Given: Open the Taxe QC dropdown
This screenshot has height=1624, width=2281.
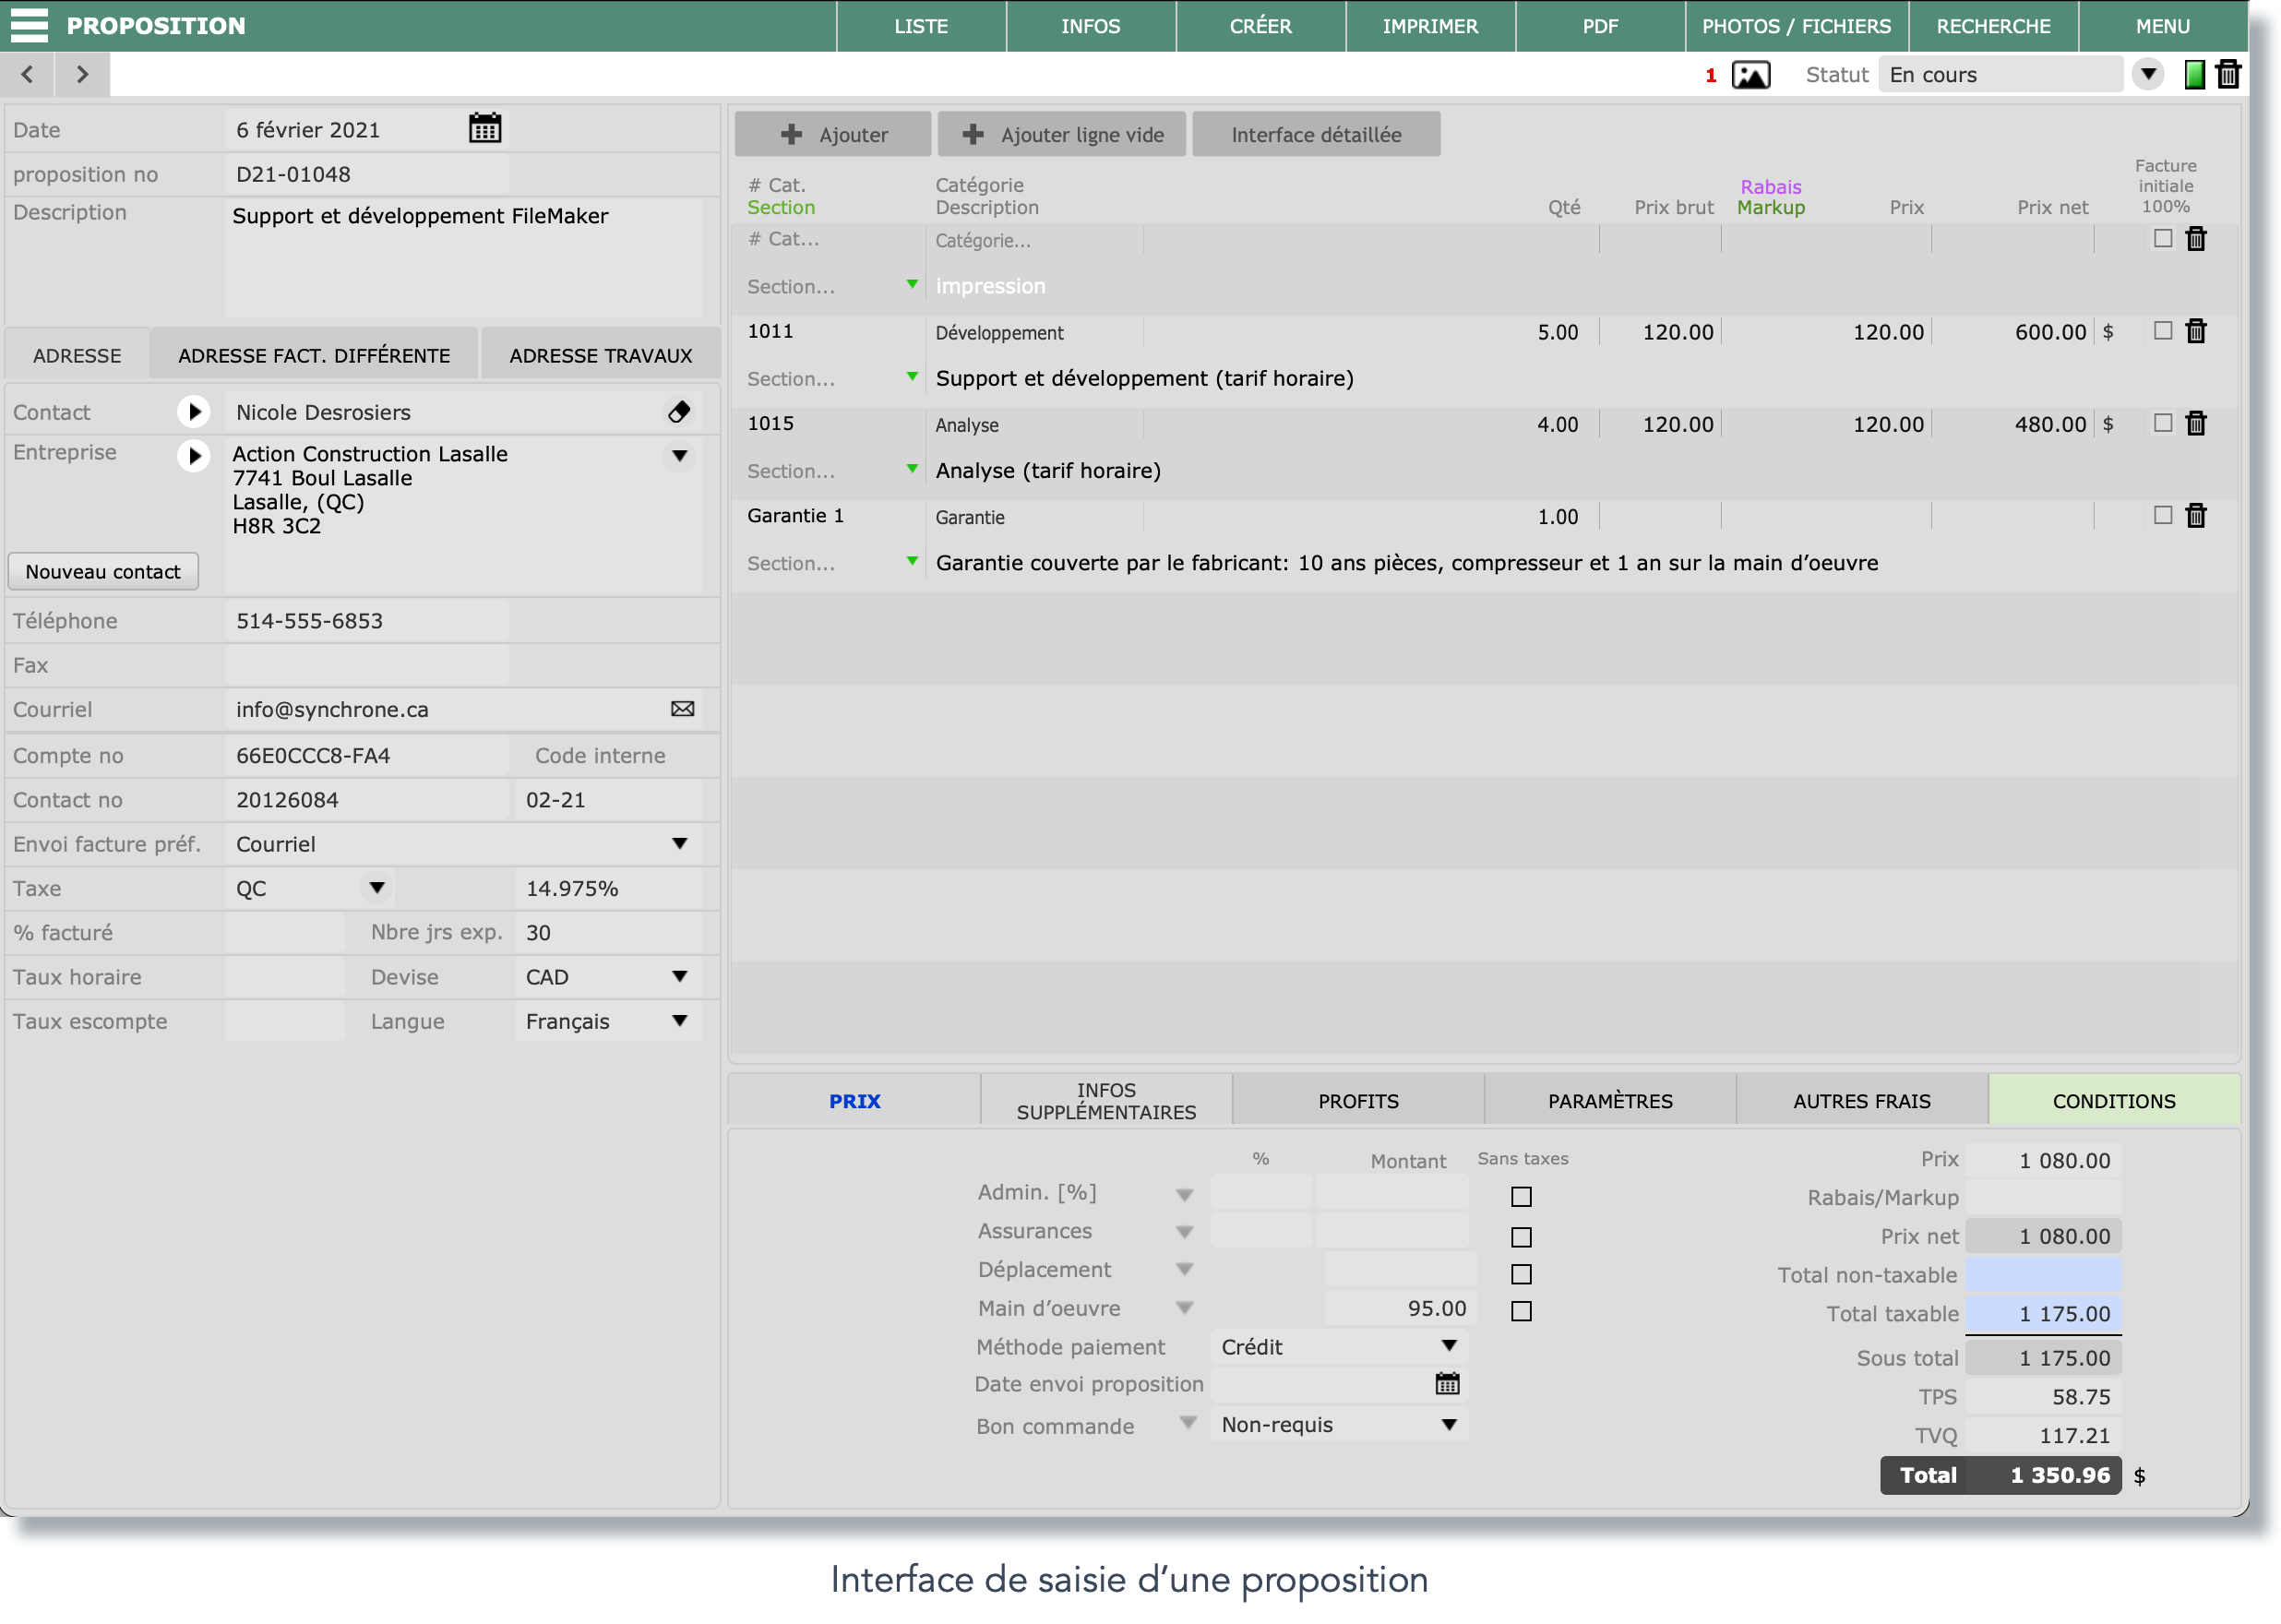Looking at the screenshot, I should click(x=377, y=888).
